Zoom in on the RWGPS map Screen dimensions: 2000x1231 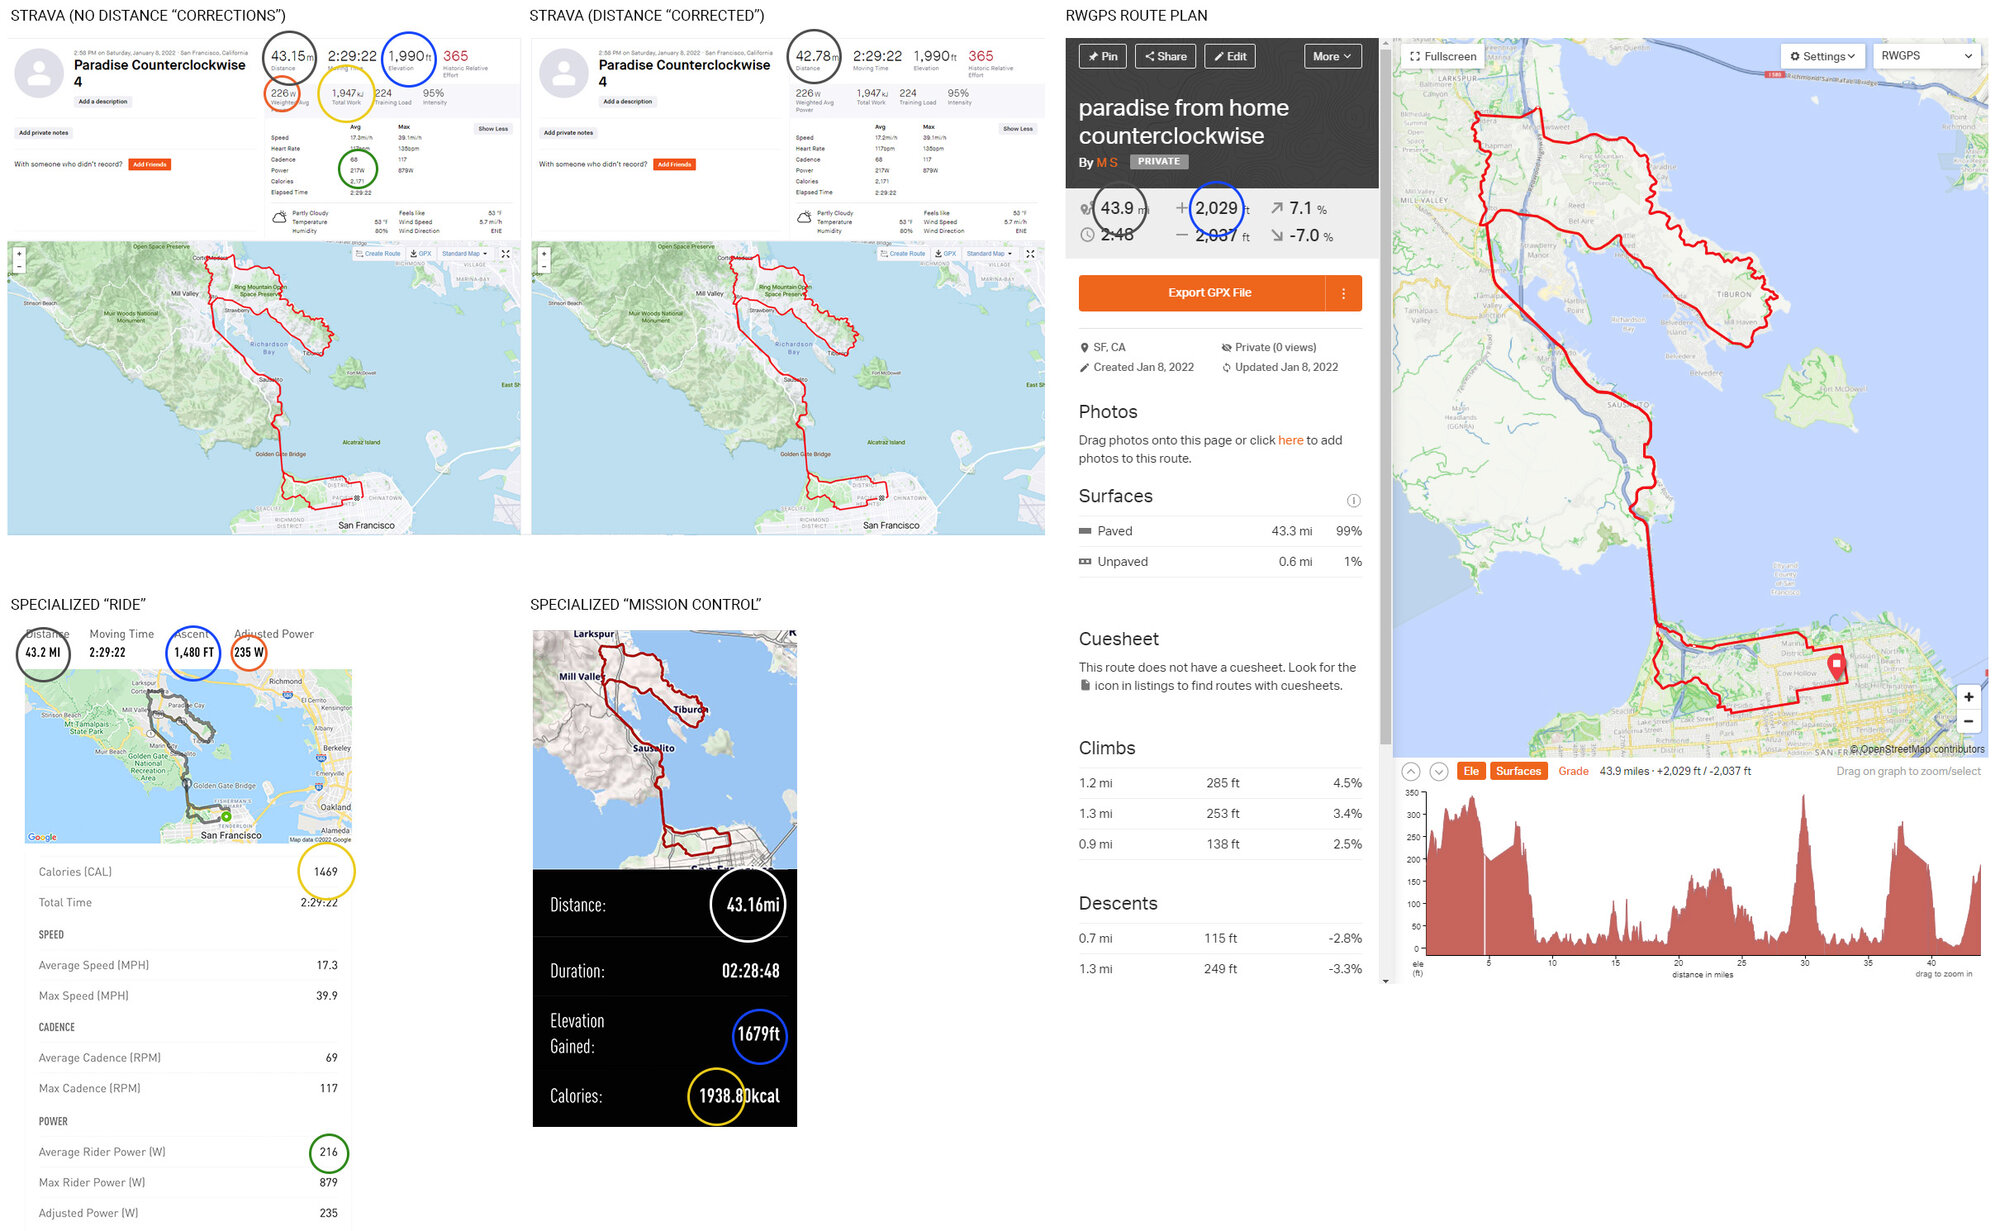coord(1968,697)
